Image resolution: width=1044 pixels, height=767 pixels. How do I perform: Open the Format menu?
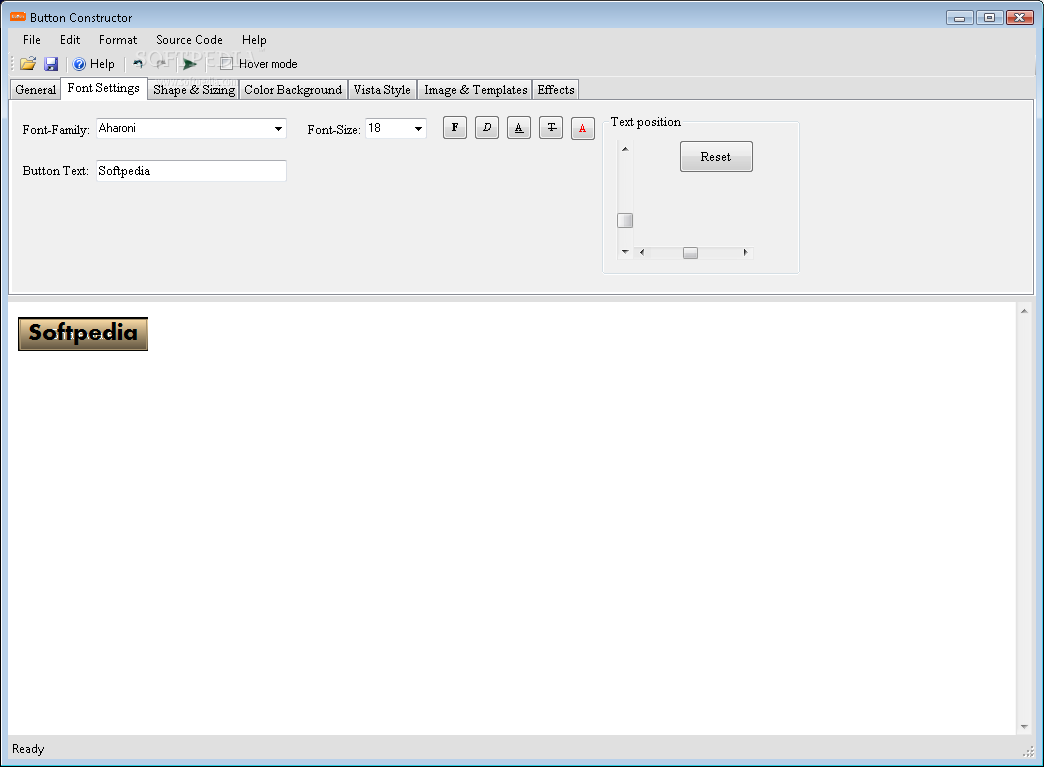point(118,40)
